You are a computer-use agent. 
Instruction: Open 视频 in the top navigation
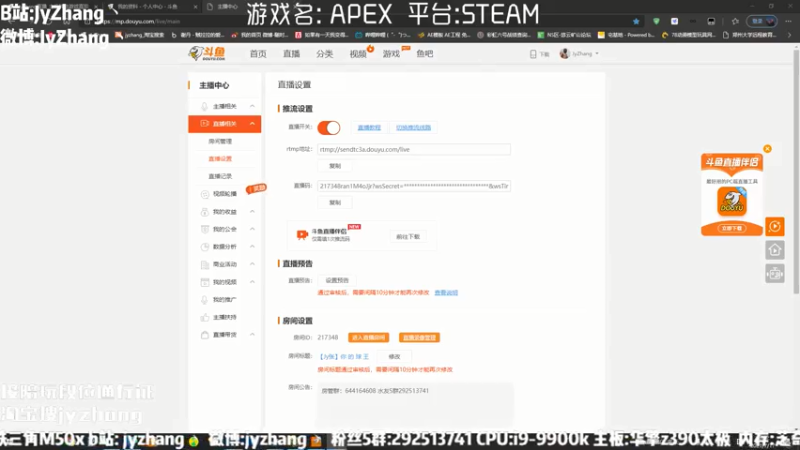click(358, 54)
